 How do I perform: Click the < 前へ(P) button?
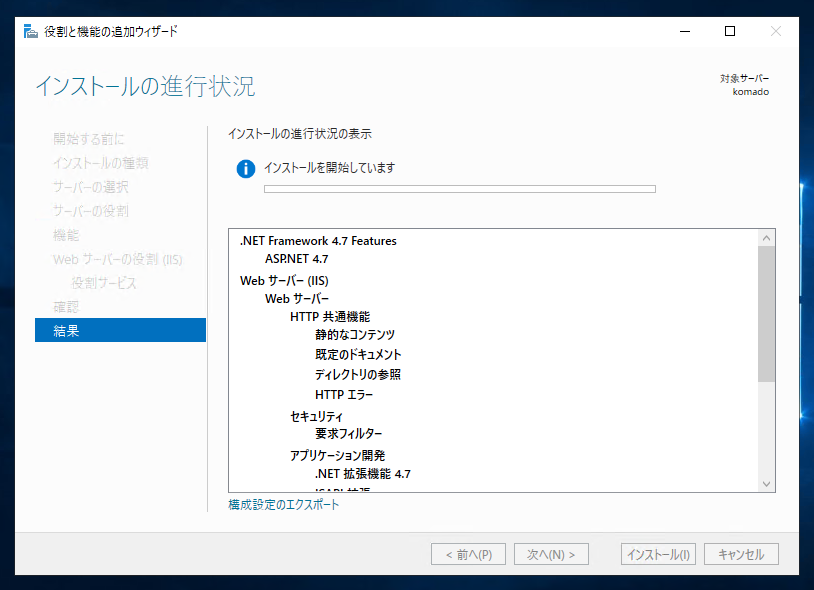click(468, 554)
